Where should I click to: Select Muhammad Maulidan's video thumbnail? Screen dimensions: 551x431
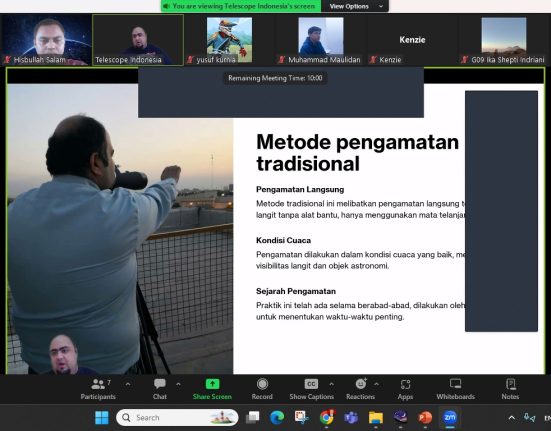point(321,40)
